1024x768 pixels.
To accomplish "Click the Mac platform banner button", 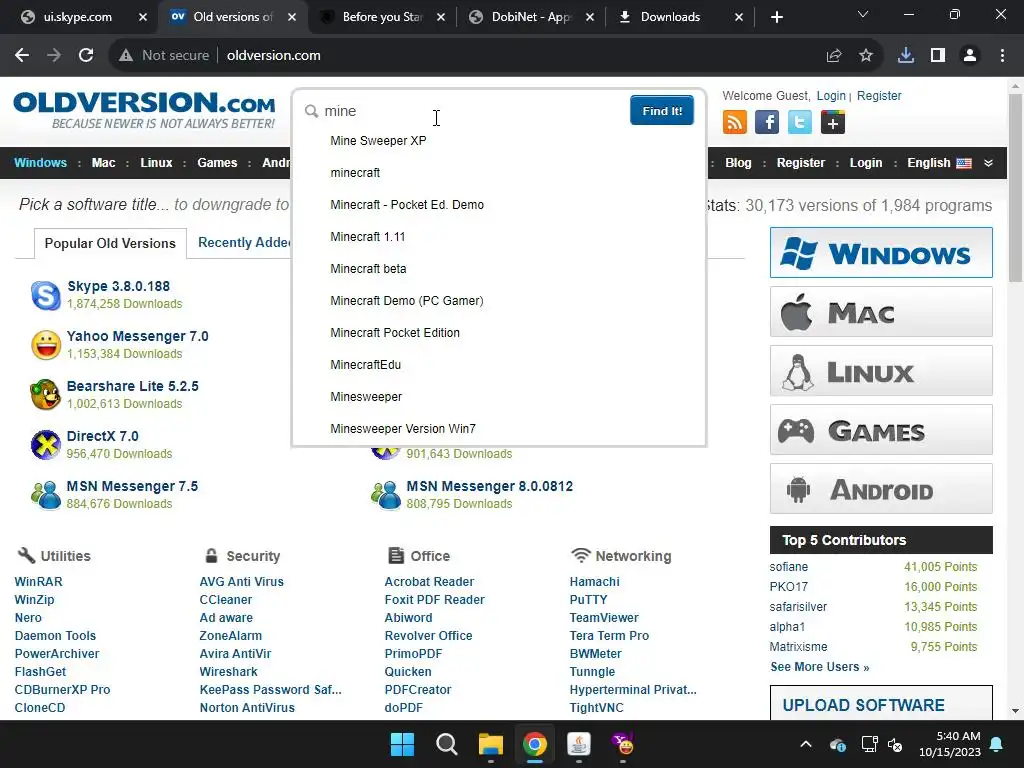I will pyautogui.click(x=881, y=312).
